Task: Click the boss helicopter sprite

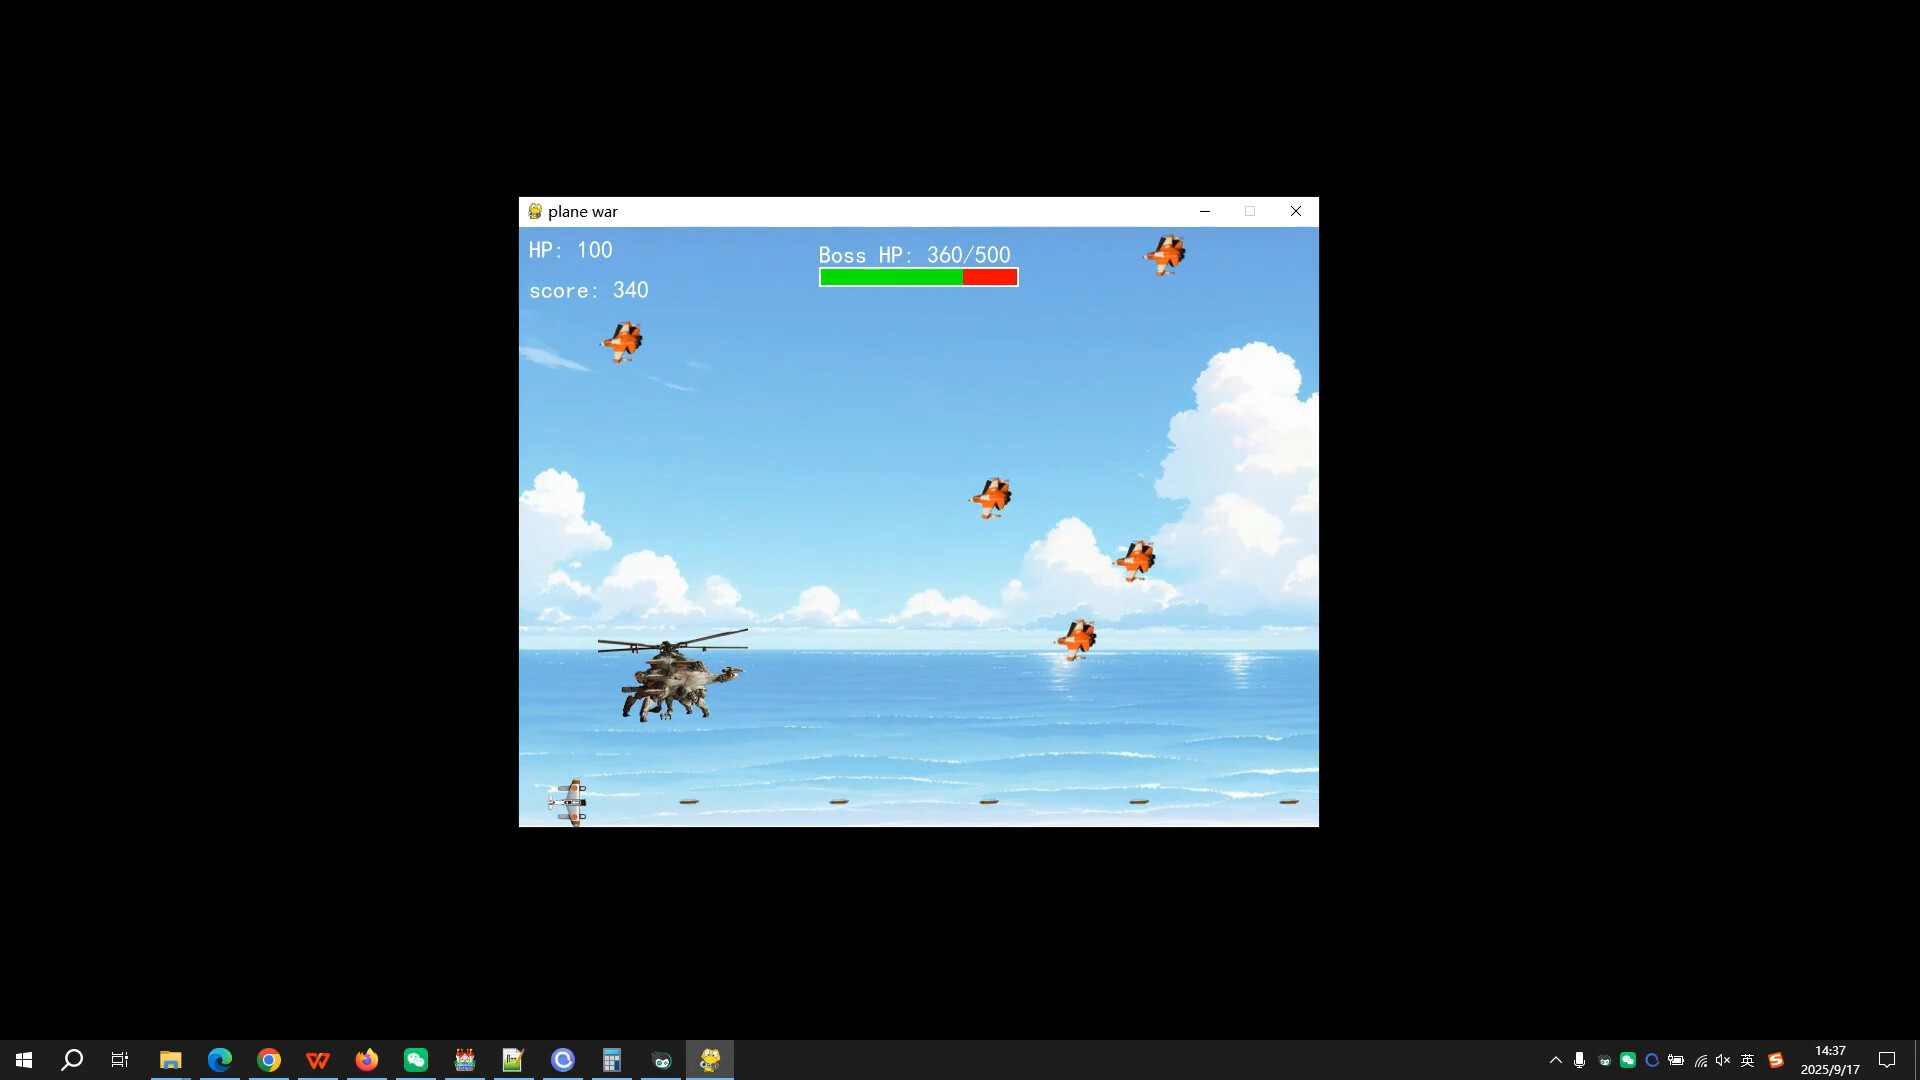Action: click(676, 678)
